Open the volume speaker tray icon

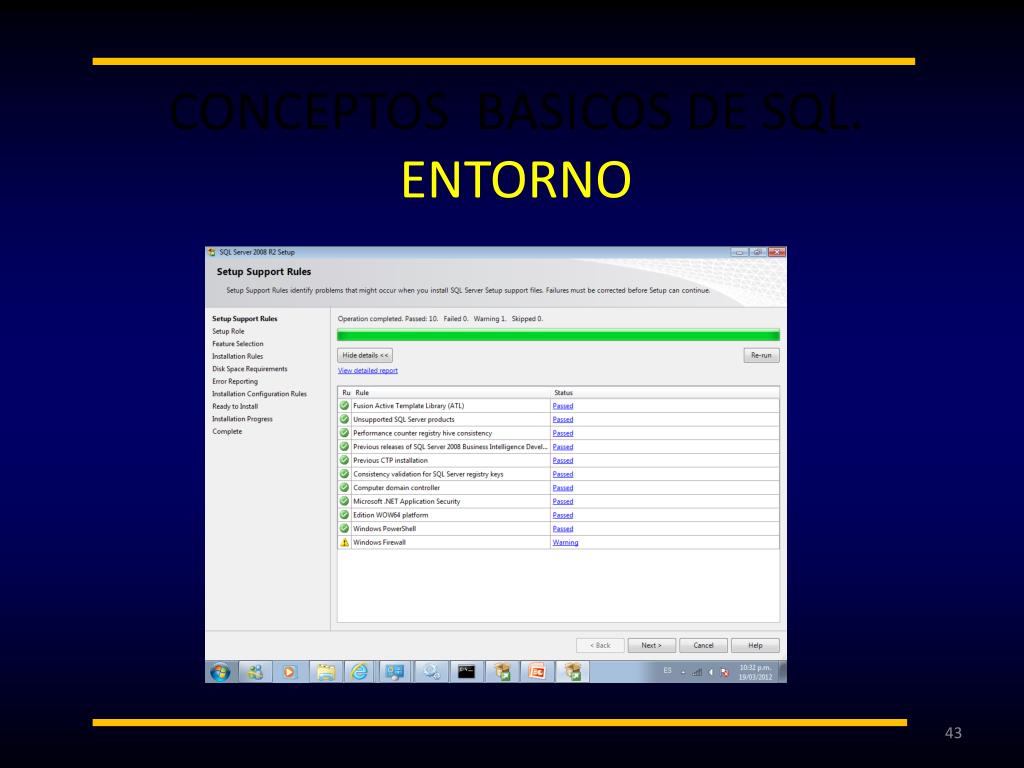711,672
